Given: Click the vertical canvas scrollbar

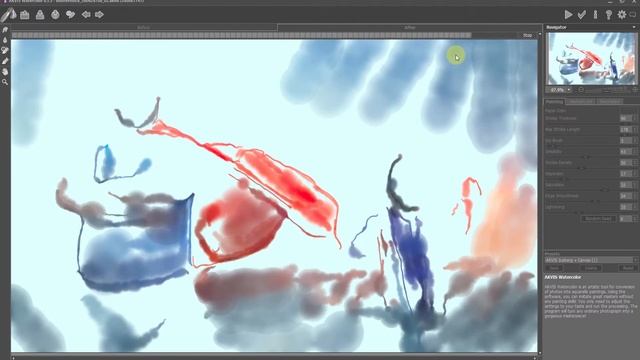Looking at the screenshot, I should (x=540, y=194).
